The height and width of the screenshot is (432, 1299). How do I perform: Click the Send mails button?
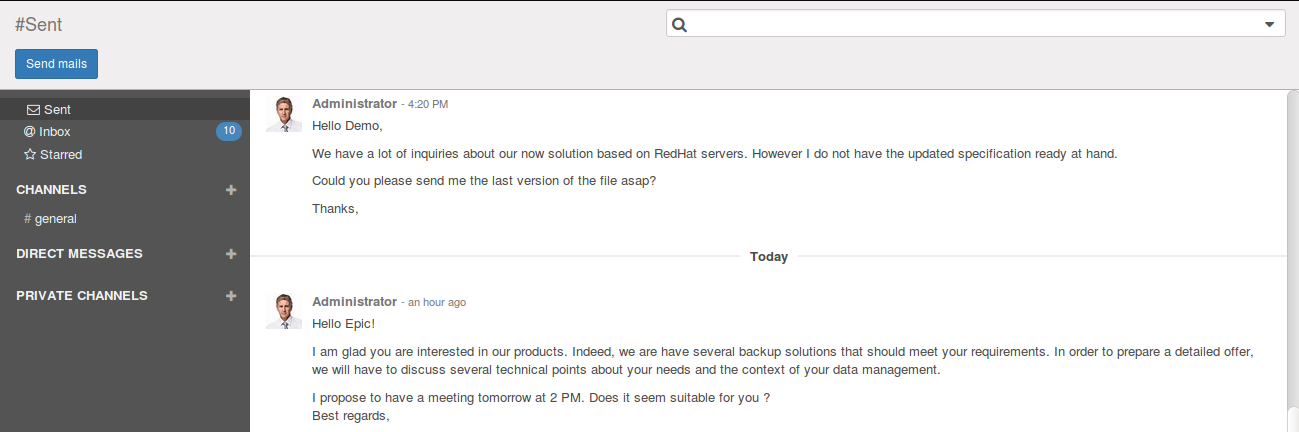point(56,64)
